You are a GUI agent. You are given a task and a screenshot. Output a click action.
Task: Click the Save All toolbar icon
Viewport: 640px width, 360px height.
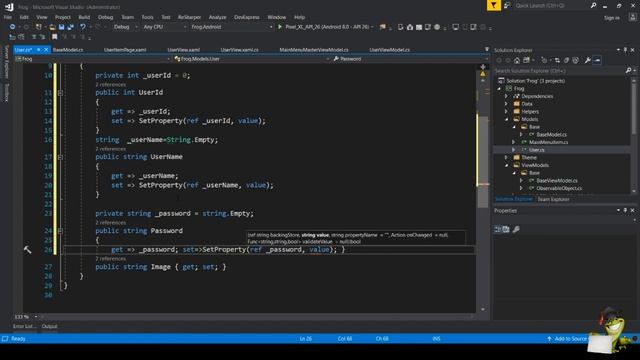pyautogui.click(x=71, y=27)
